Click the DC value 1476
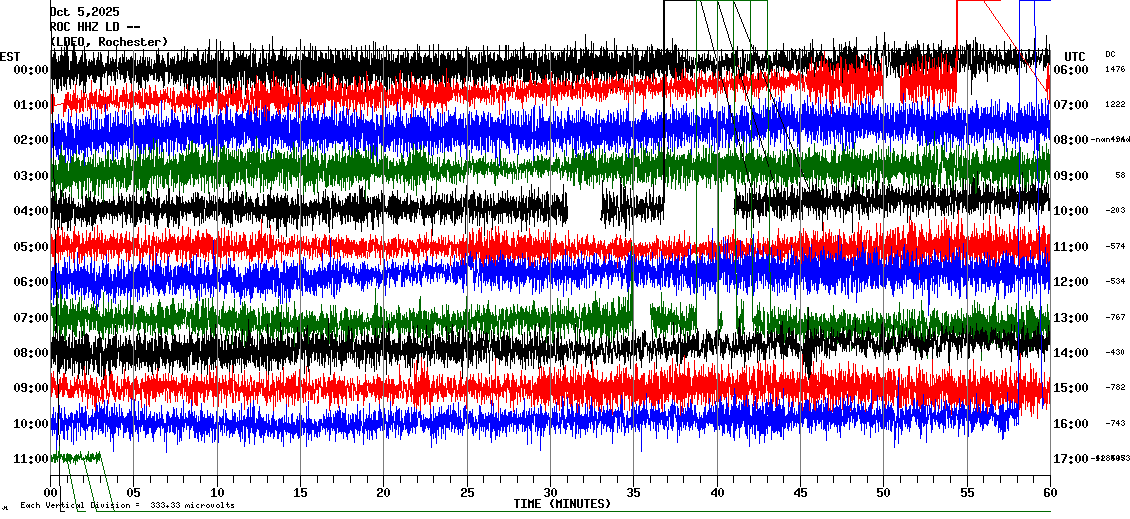The image size is (1130, 519). point(1114,70)
